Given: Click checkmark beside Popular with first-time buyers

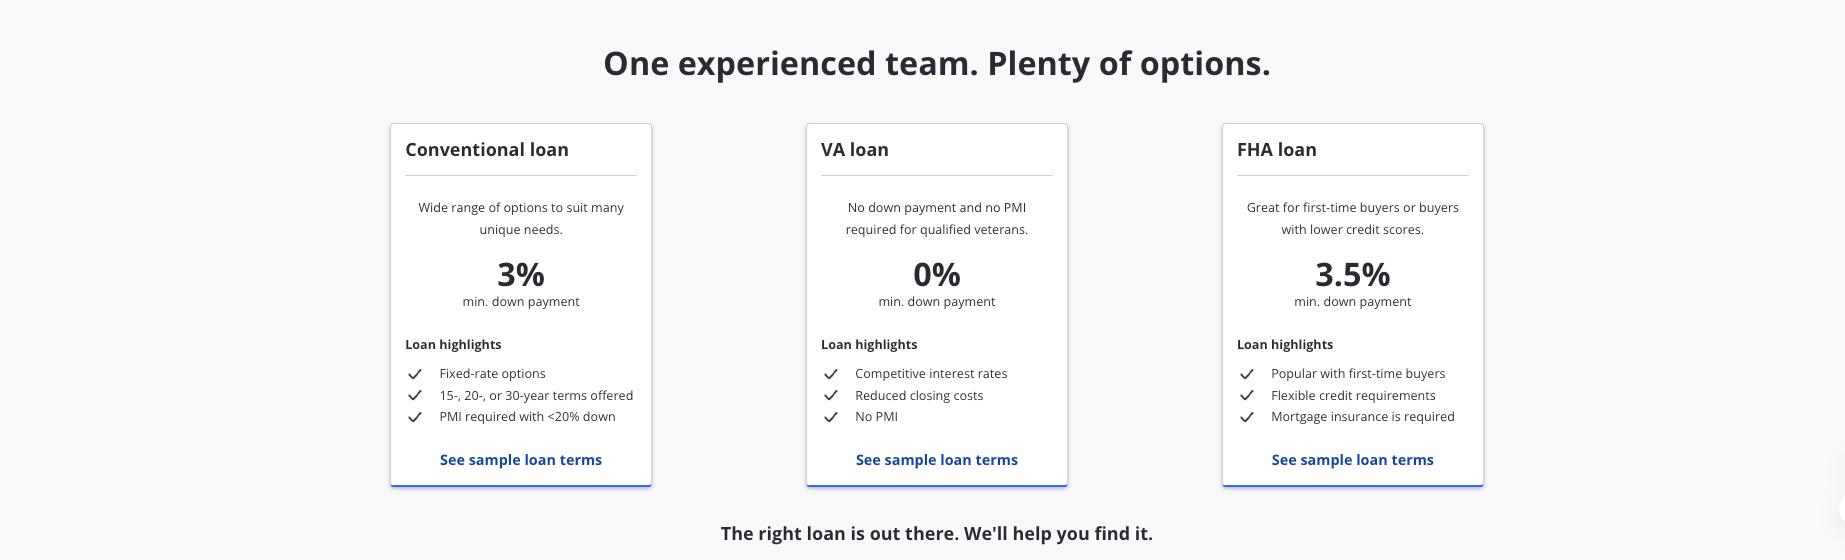Looking at the screenshot, I should click(1247, 374).
